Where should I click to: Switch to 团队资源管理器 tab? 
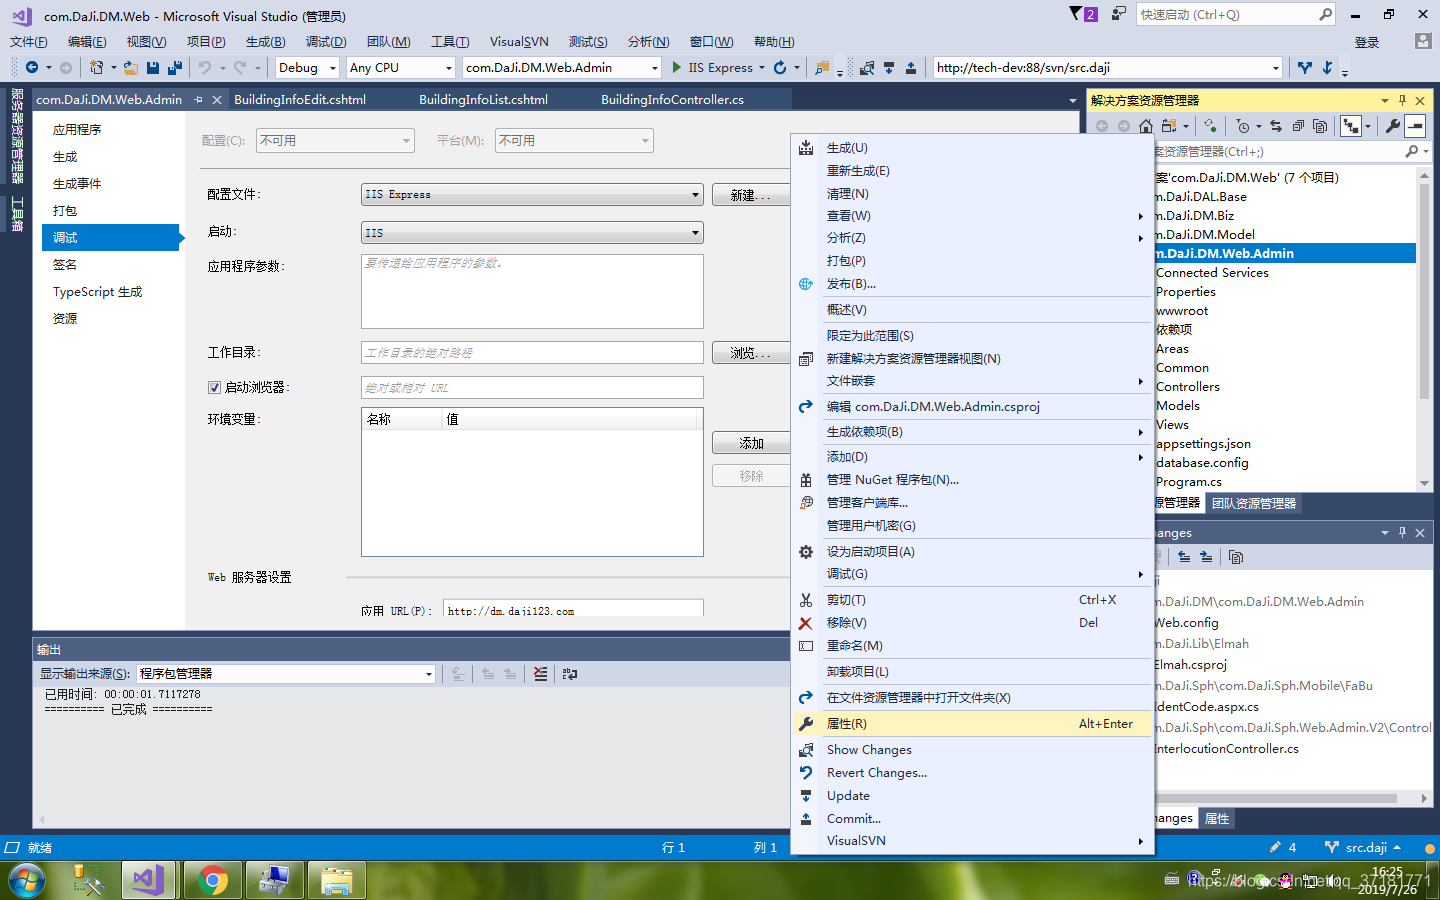[x=1254, y=503]
